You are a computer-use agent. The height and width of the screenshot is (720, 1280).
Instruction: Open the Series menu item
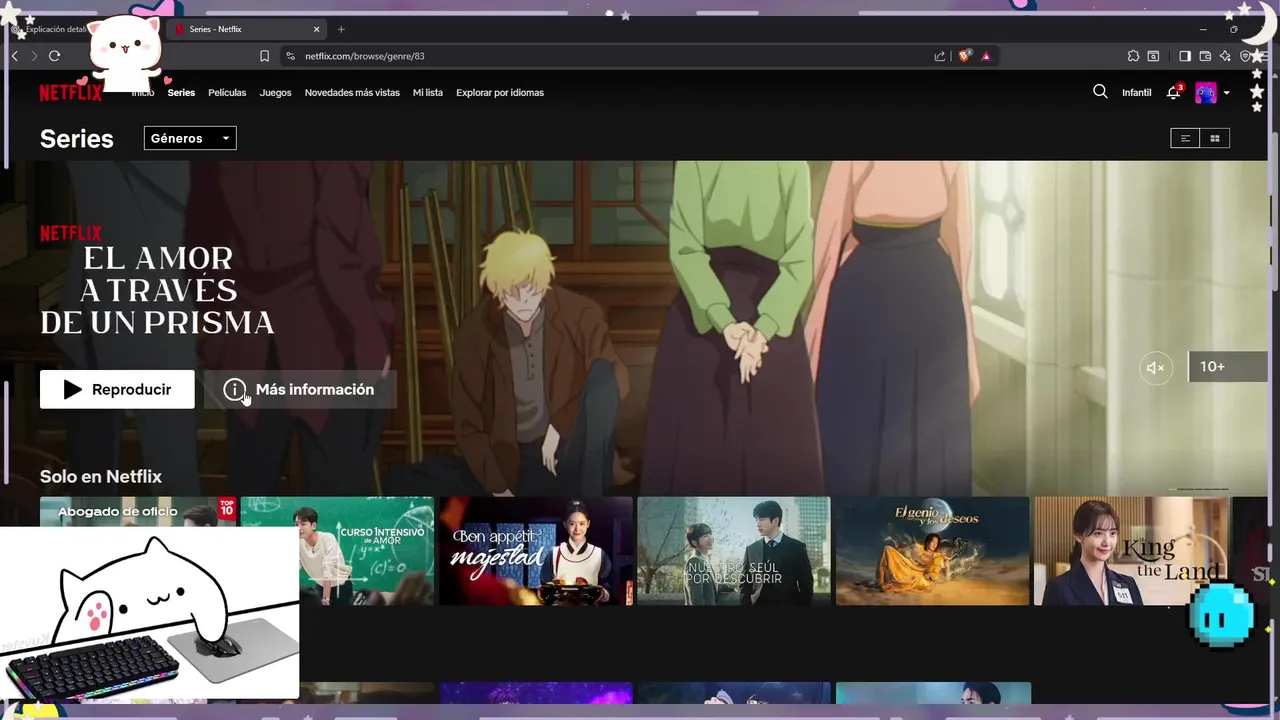(181, 92)
